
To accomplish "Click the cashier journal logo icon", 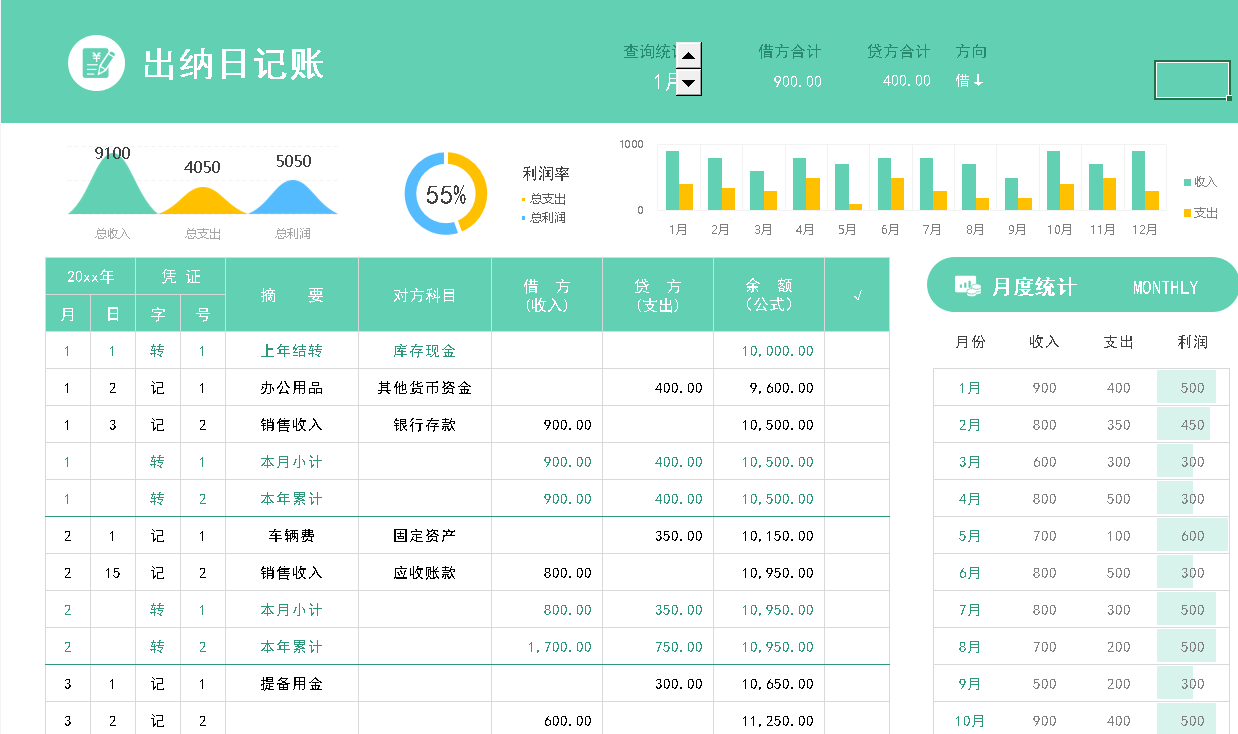I will pyautogui.click(x=96, y=63).
